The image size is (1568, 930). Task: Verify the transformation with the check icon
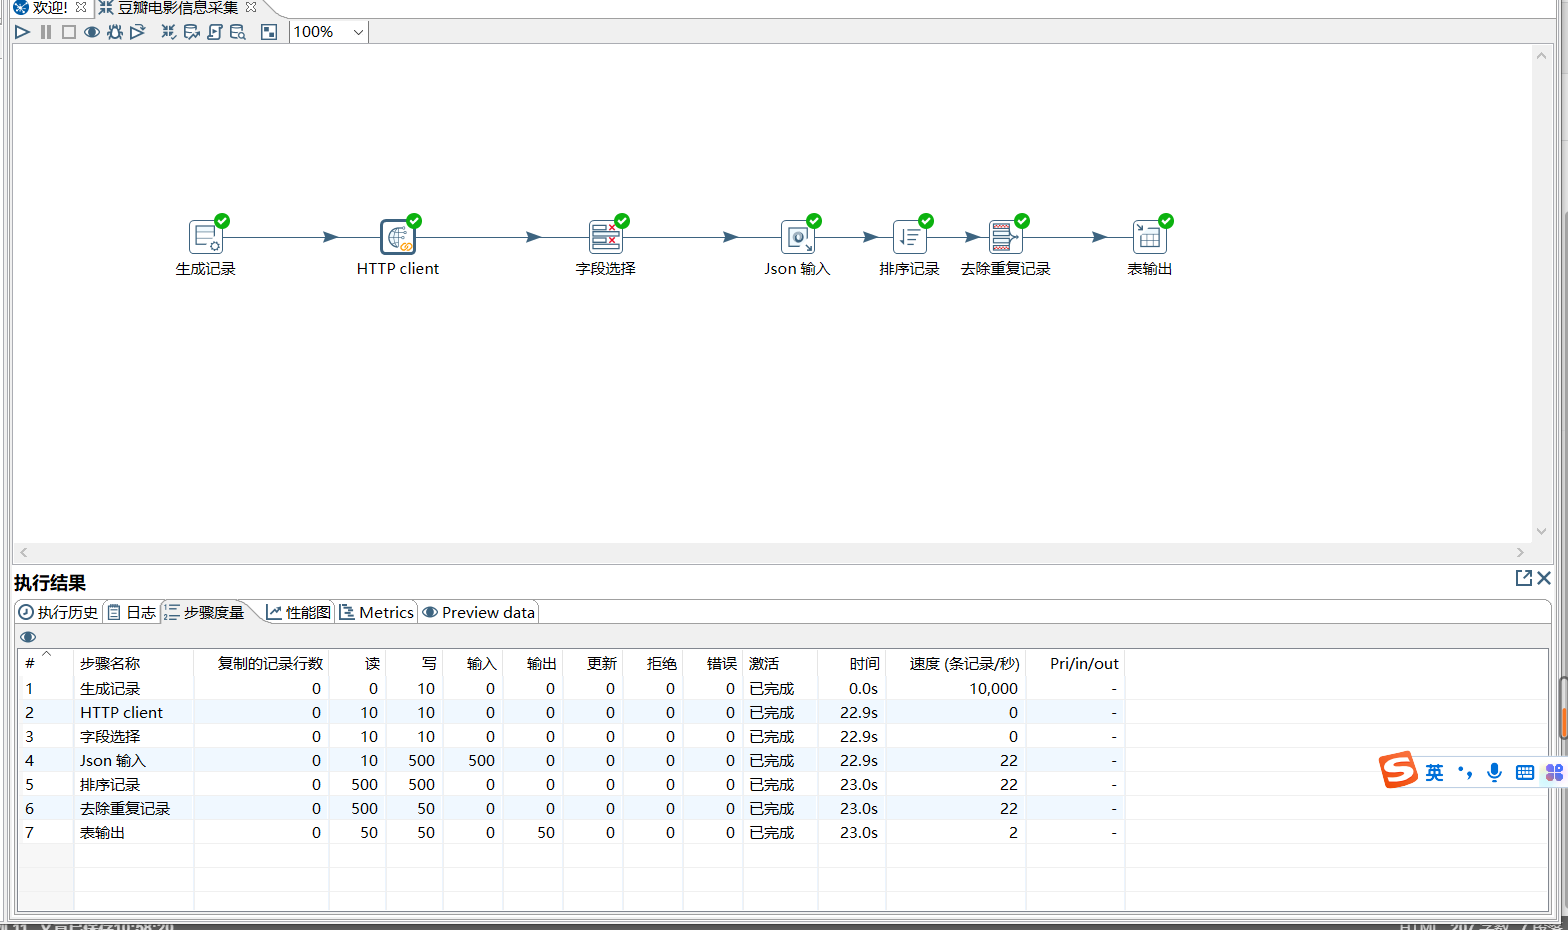pos(169,32)
